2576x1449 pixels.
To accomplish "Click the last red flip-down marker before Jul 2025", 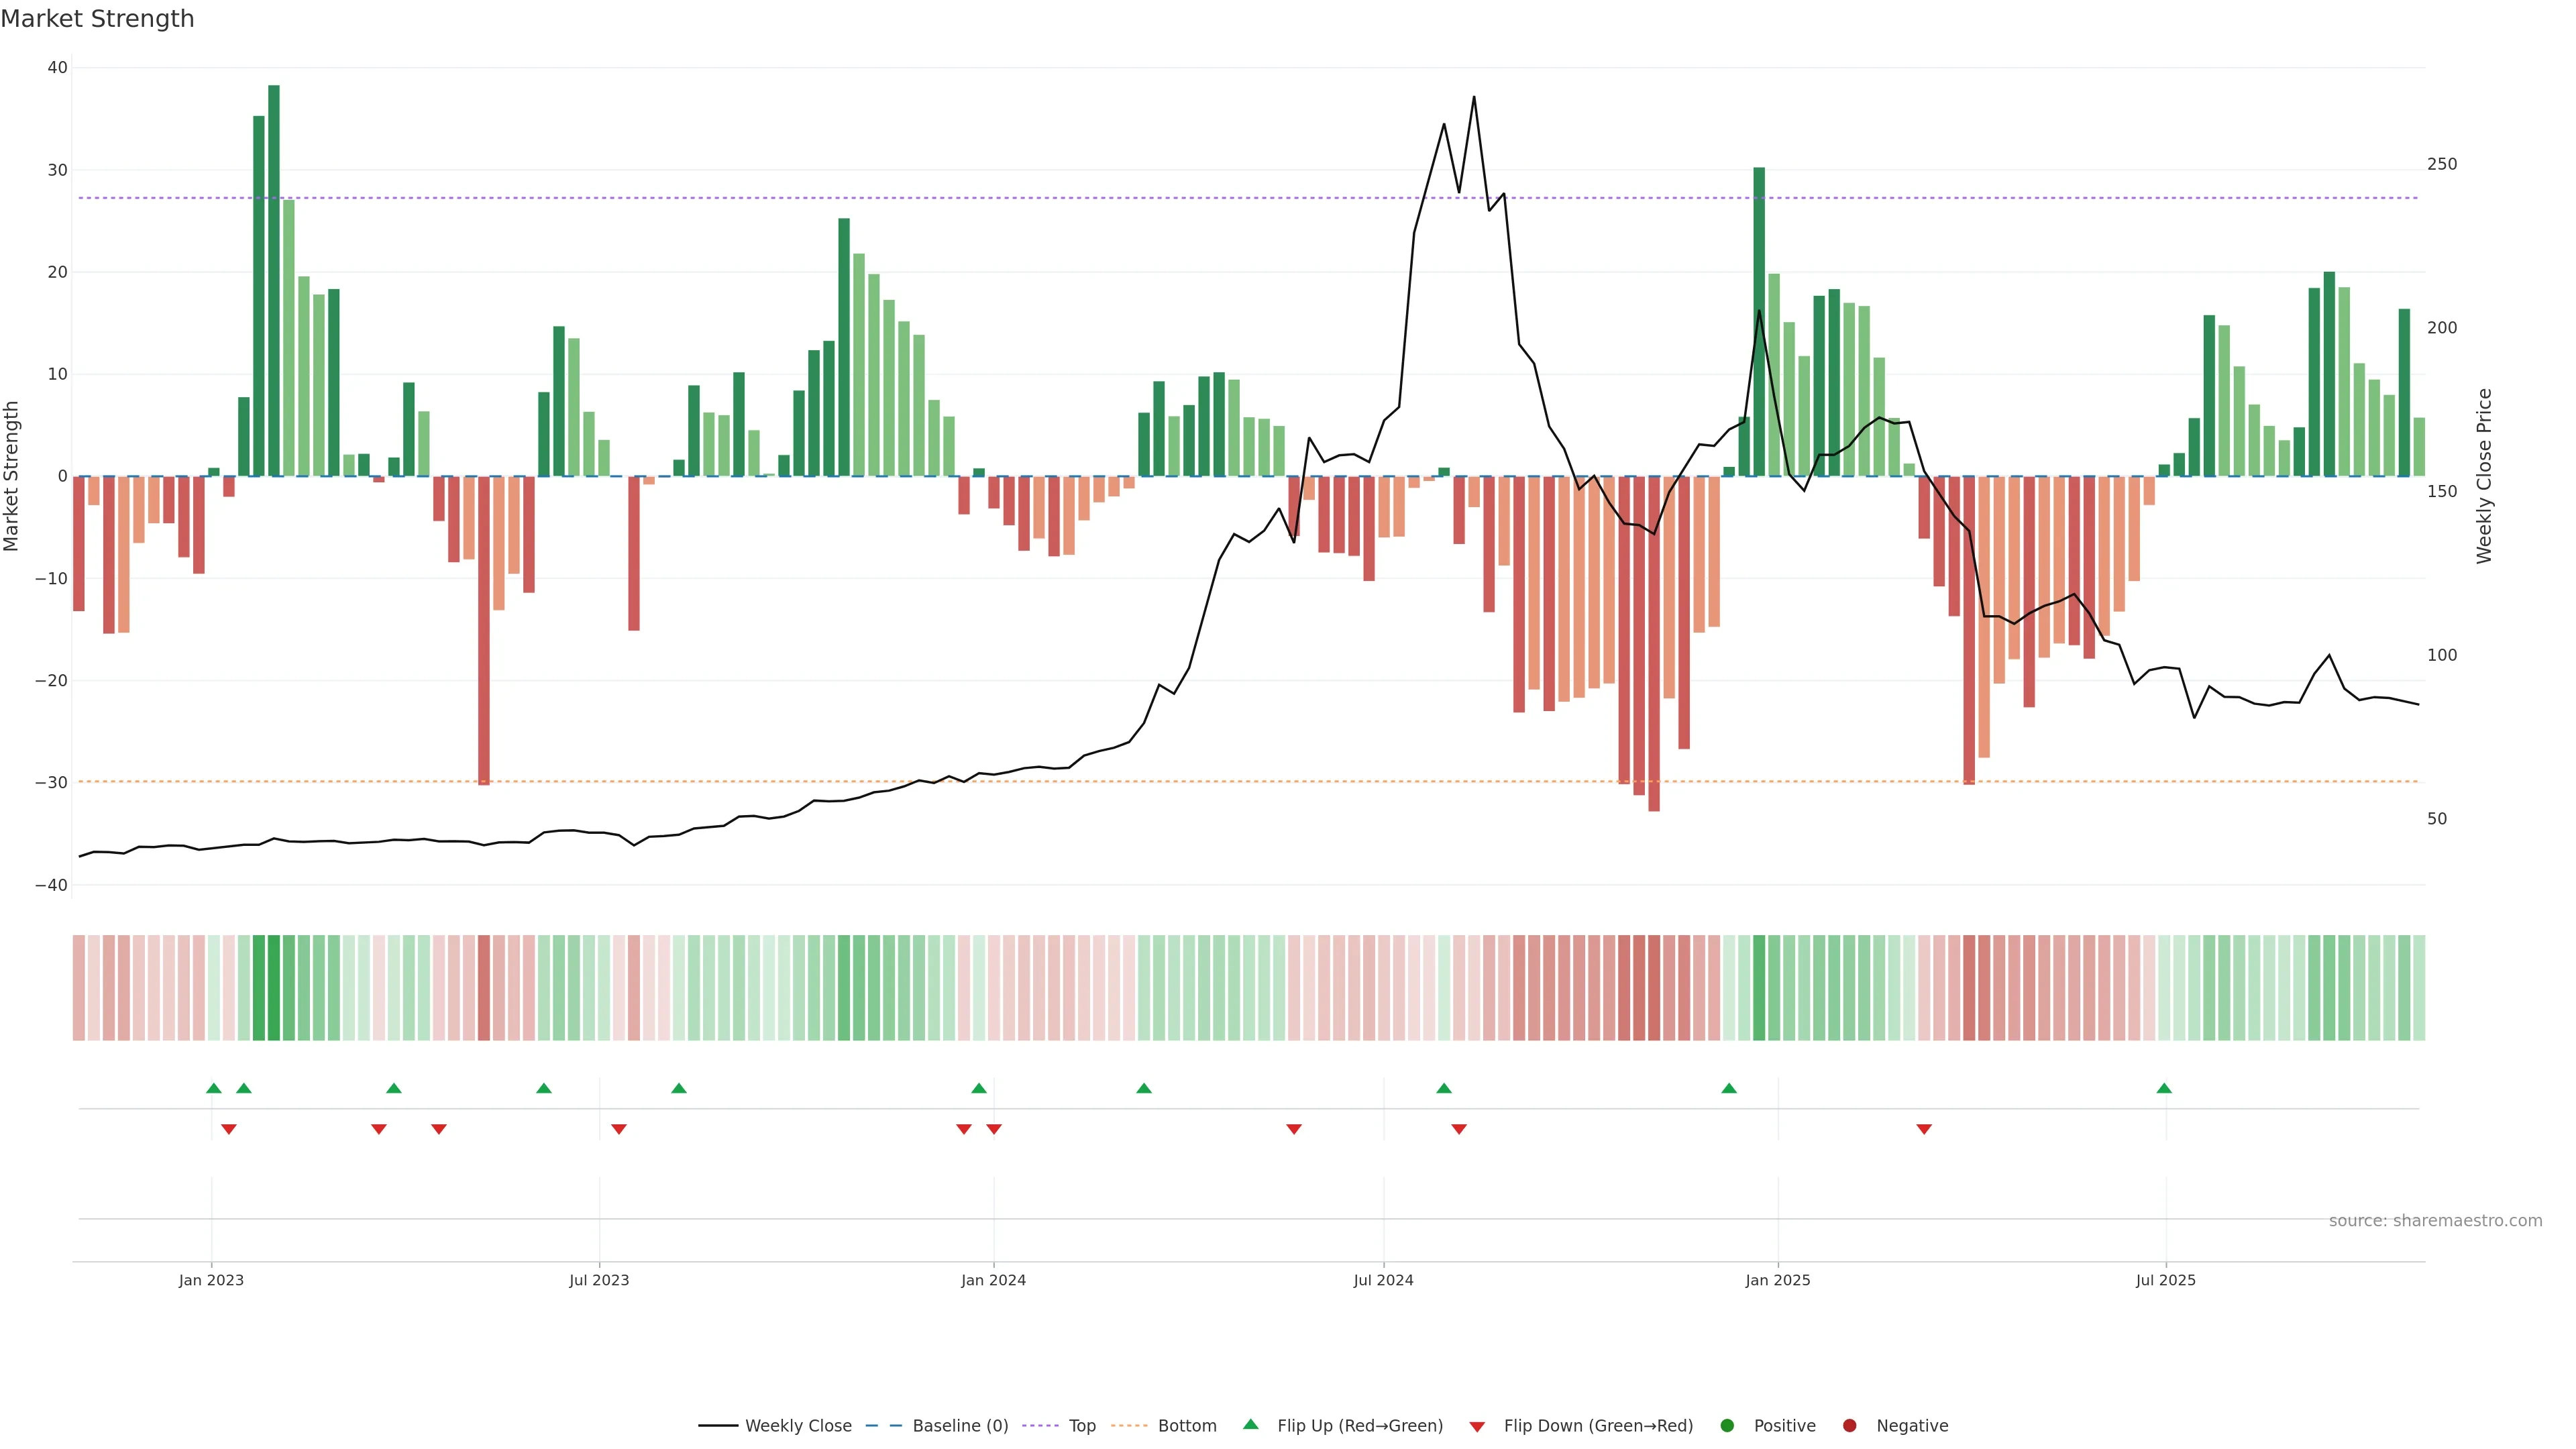I will (1924, 1129).
